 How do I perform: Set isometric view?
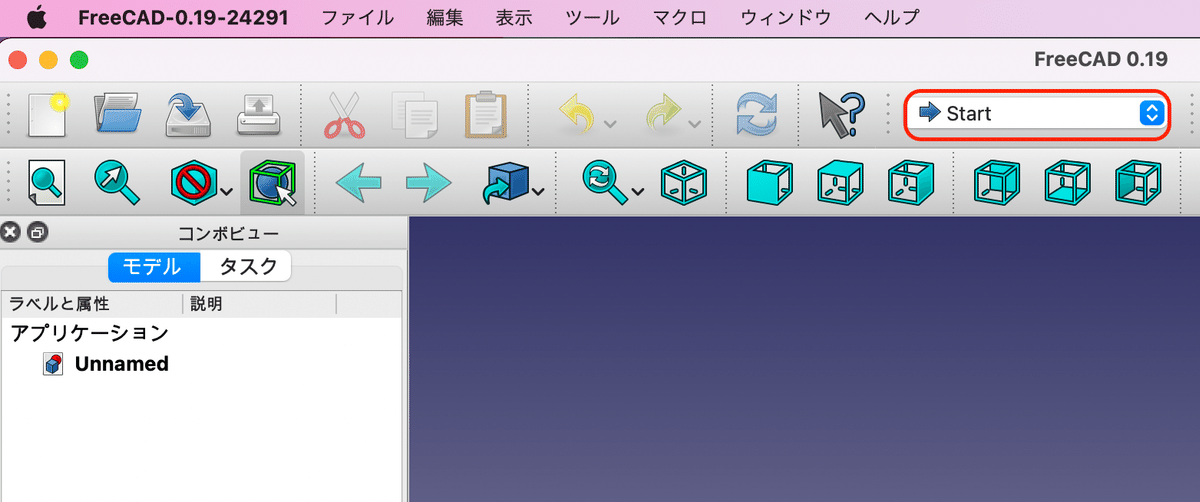[684, 182]
